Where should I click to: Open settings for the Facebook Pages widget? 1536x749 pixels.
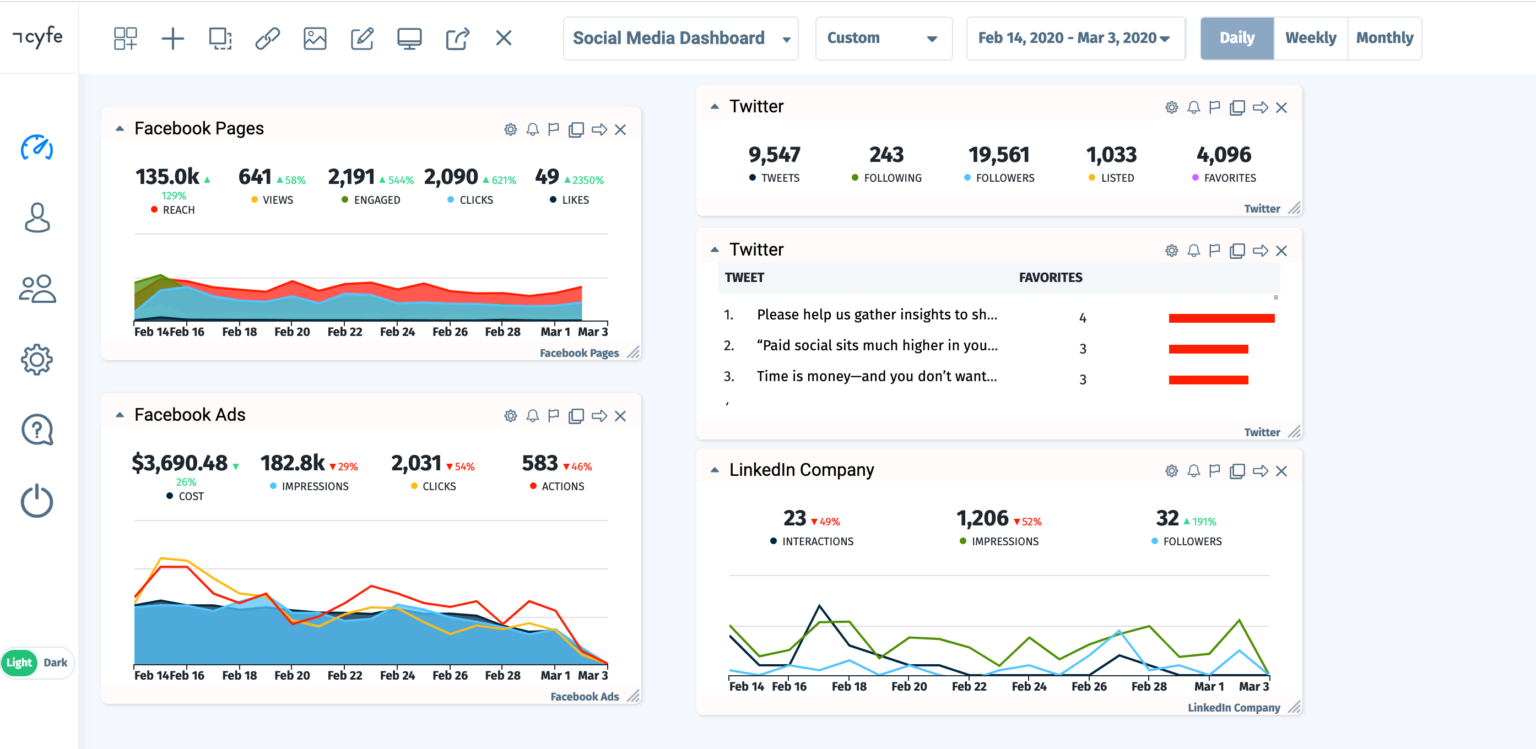510,129
